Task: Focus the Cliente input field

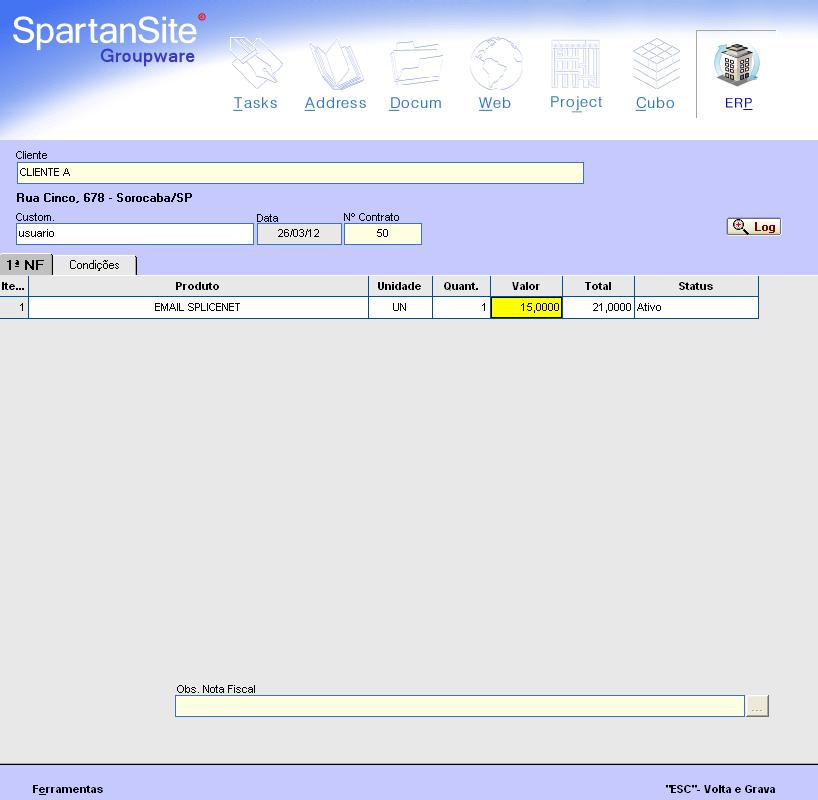Action: click(300, 173)
